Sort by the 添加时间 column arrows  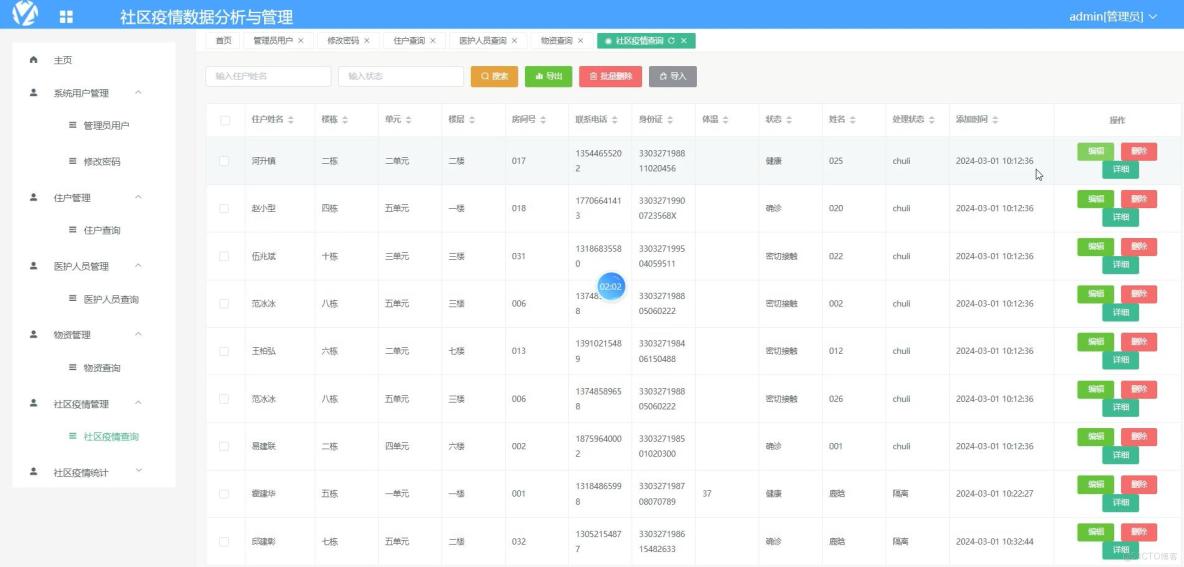tap(994, 120)
